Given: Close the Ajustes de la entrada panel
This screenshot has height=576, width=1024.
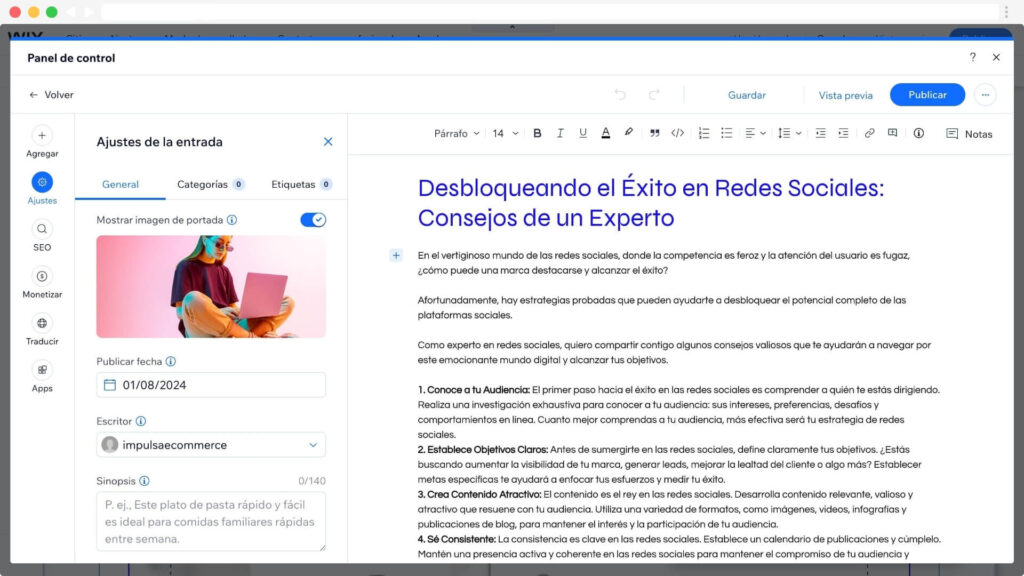Looking at the screenshot, I should coord(328,142).
